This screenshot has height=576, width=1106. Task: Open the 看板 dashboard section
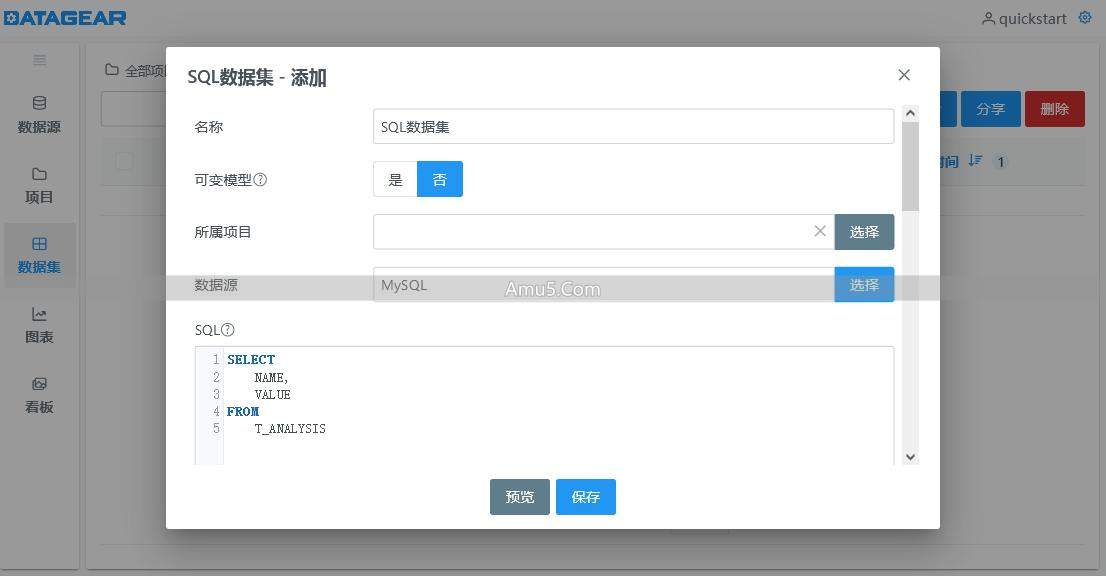(39, 394)
